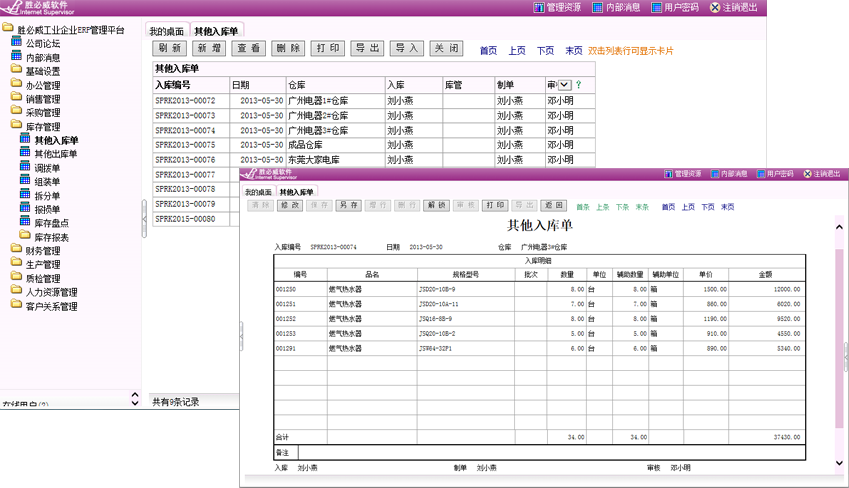The height and width of the screenshot is (488, 849).
Task: Click 备注 input field in detail card
Action: point(551,453)
